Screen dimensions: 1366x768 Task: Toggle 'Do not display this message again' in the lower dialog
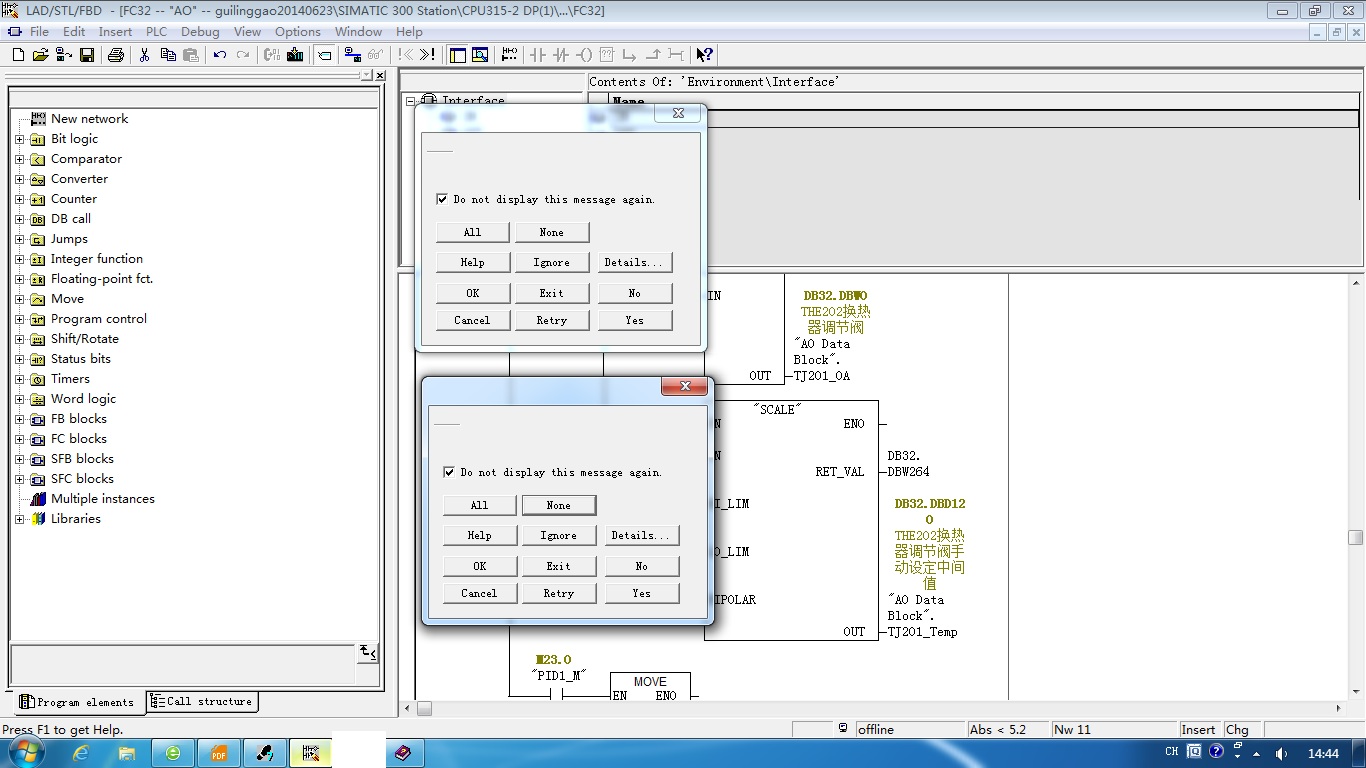tap(449, 472)
